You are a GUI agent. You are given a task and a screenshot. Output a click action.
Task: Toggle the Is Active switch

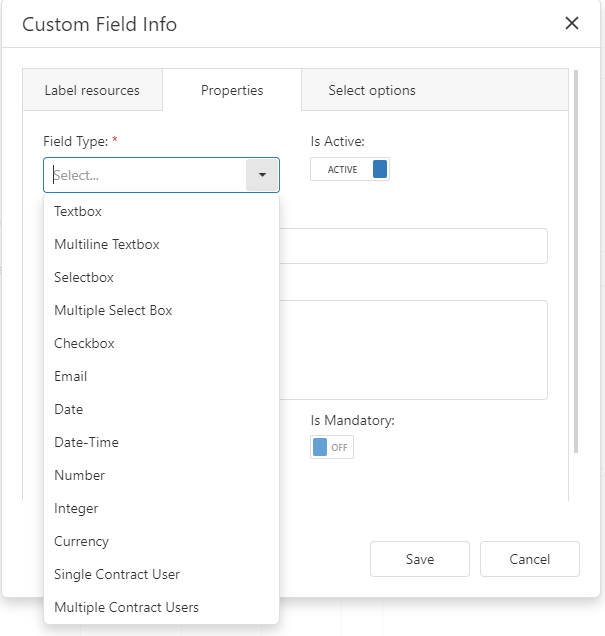coord(350,169)
